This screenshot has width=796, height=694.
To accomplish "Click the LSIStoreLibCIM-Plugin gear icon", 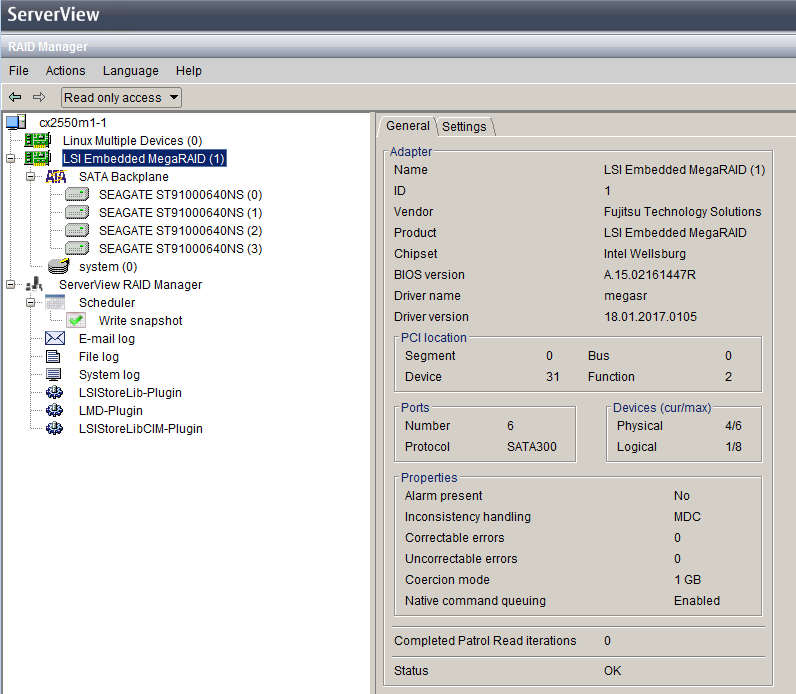I will [x=54, y=428].
